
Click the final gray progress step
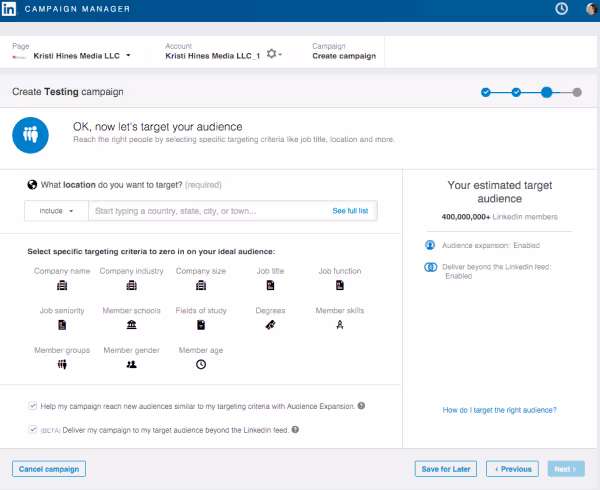[577, 92]
